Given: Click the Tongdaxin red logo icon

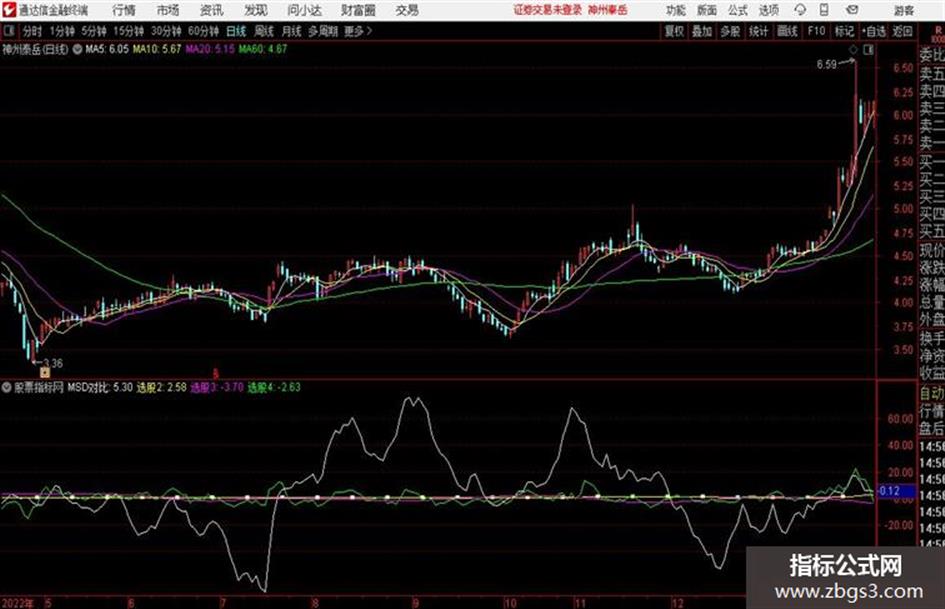Looking at the screenshot, I should 9,10.
